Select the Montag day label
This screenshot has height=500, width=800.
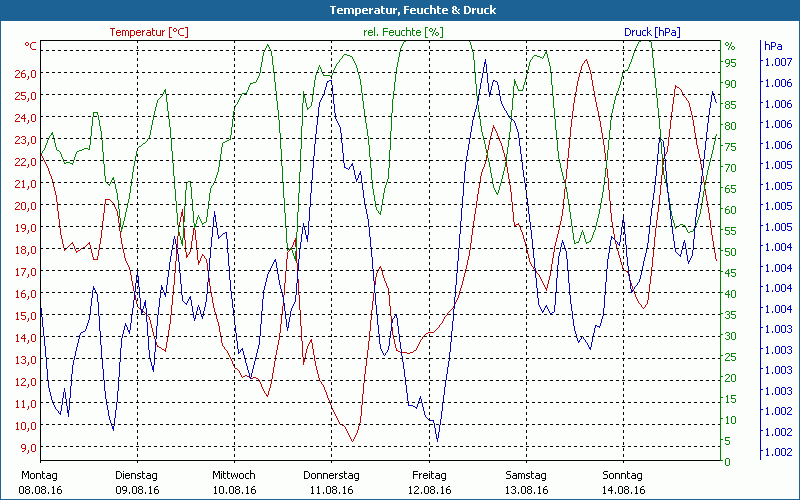click(x=39, y=475)
